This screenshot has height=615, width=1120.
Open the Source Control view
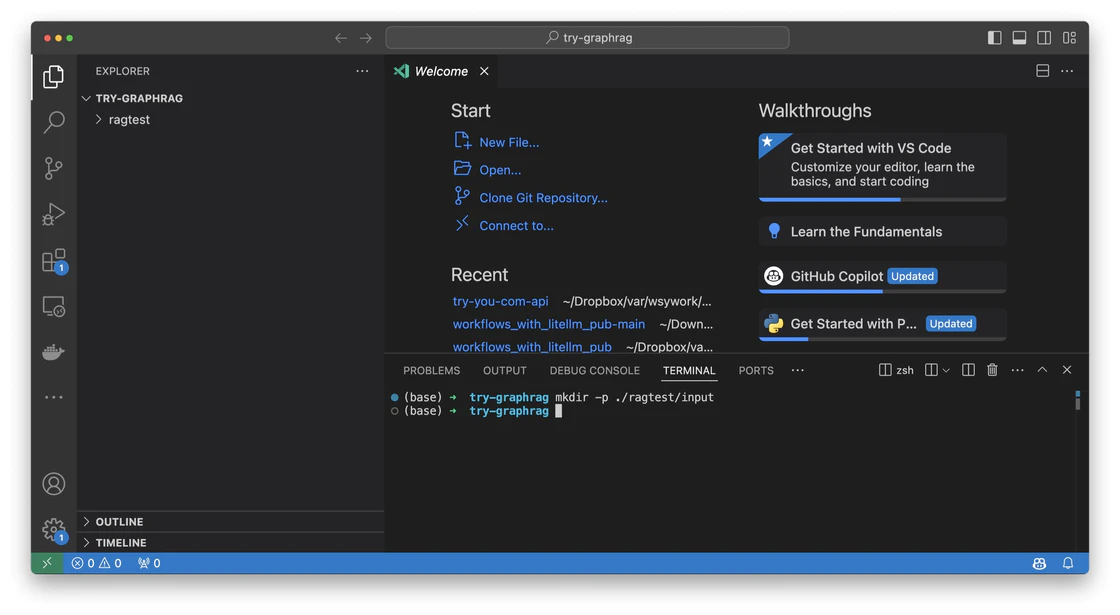point(54,169)
